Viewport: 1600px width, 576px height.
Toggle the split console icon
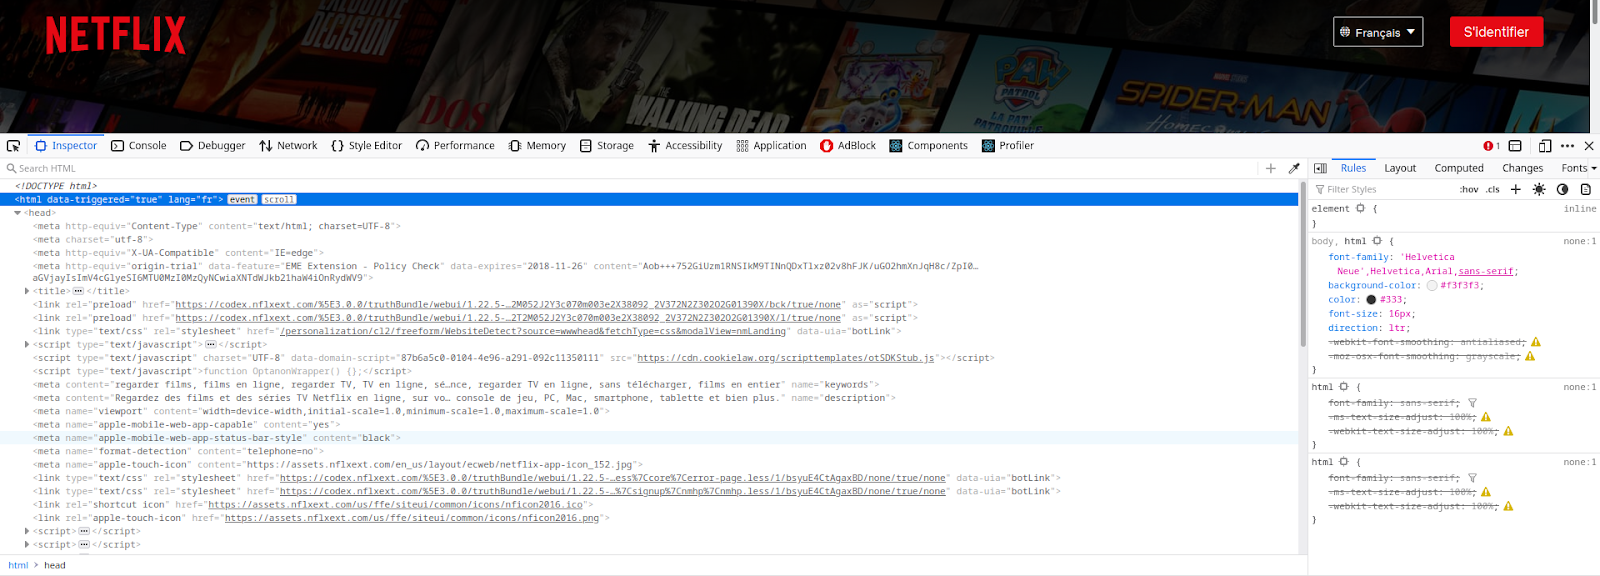tap(1515, 146)
